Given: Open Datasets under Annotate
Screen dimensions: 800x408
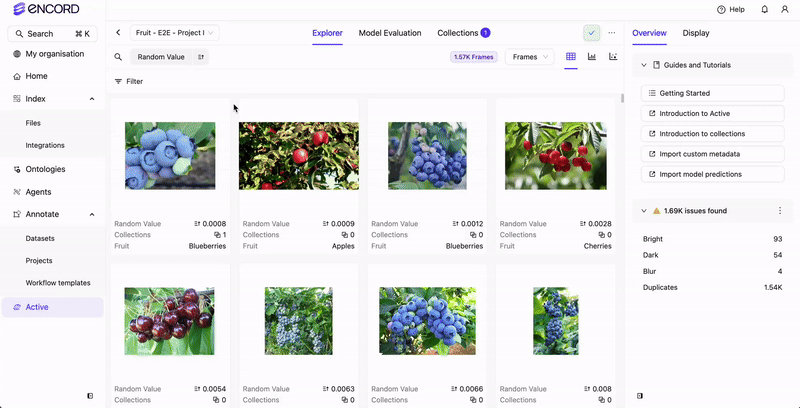Looking at the screenshot, I should point(40,238).
